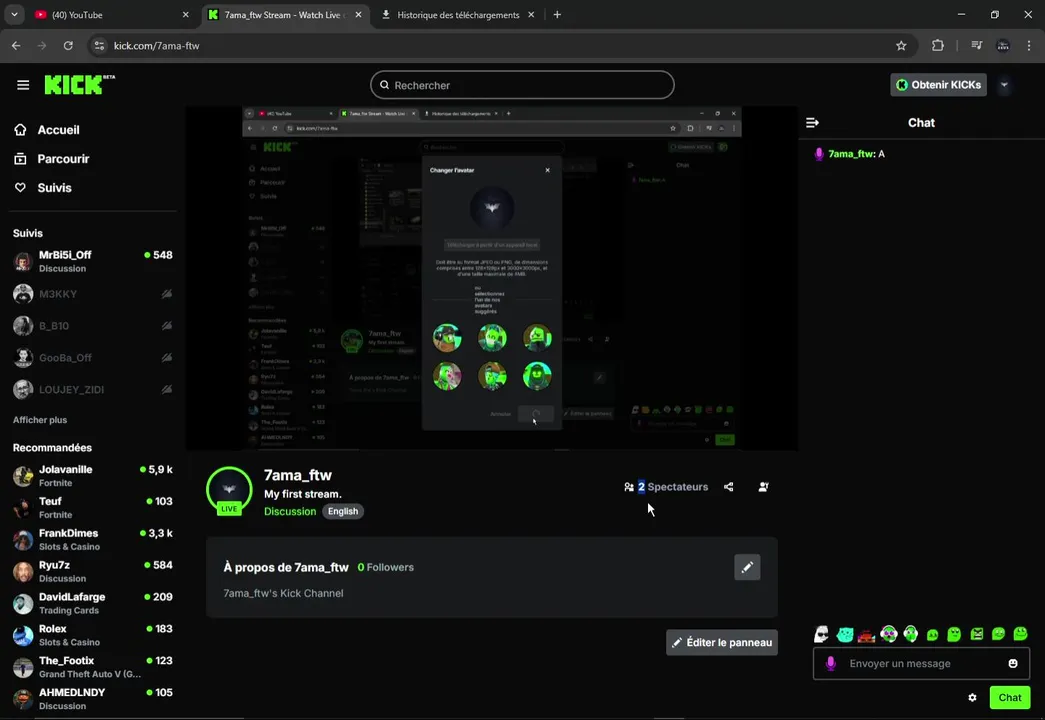The width and height of the screenshot is (1045, 720).
Task: Open LOUJEY_ZIDI offline channel
Action: tap(93, 389)
